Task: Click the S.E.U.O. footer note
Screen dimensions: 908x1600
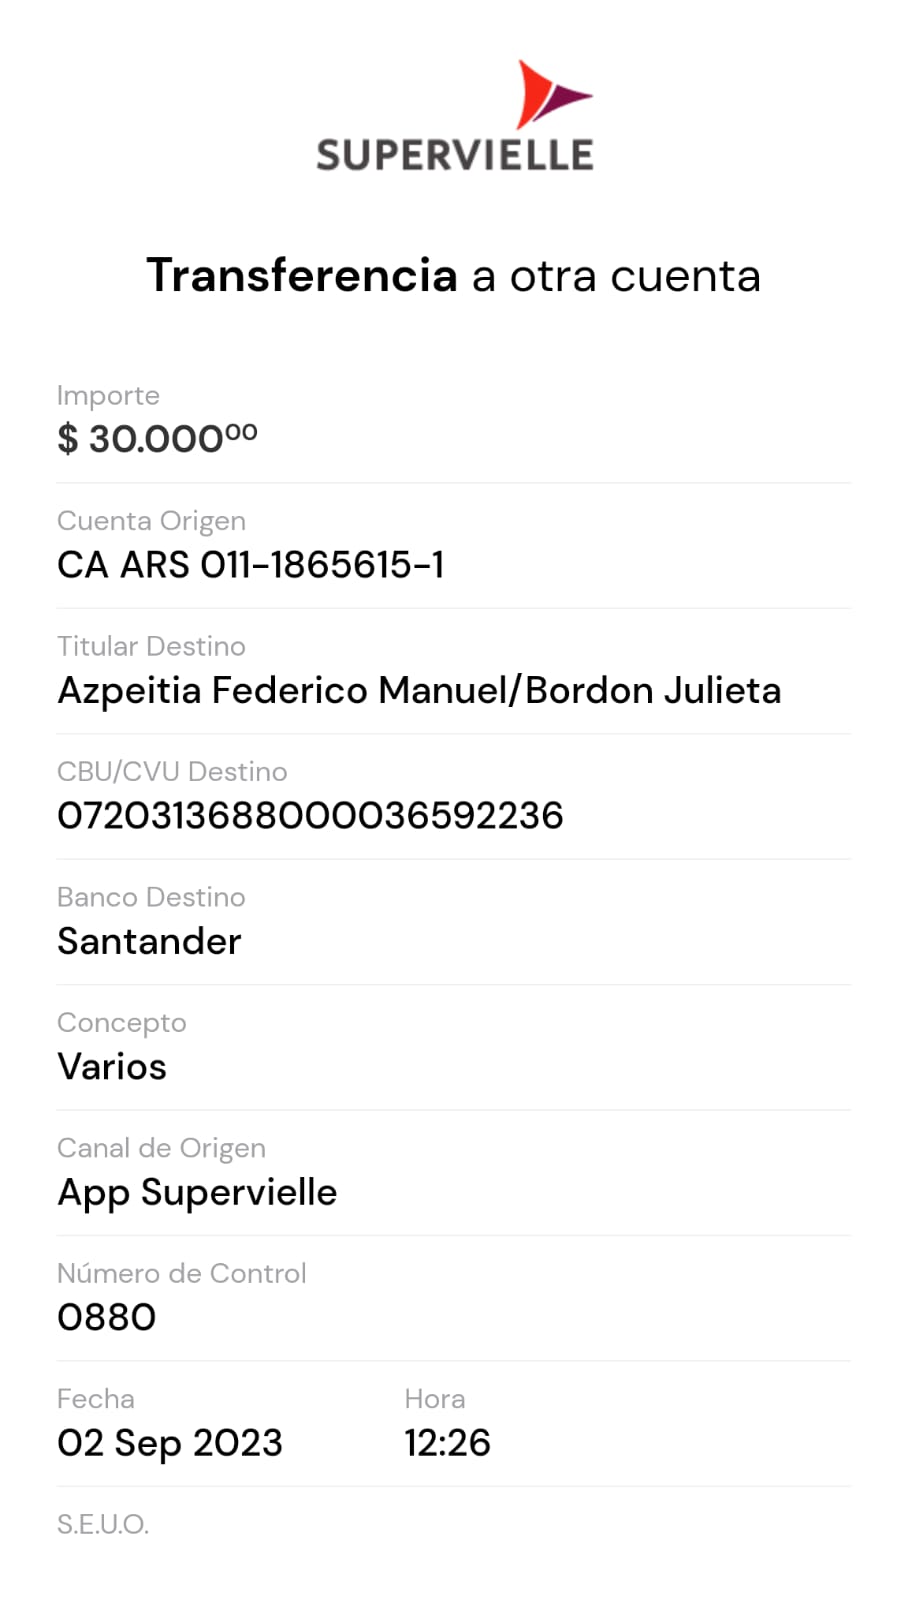Action: pos(103,1524)
